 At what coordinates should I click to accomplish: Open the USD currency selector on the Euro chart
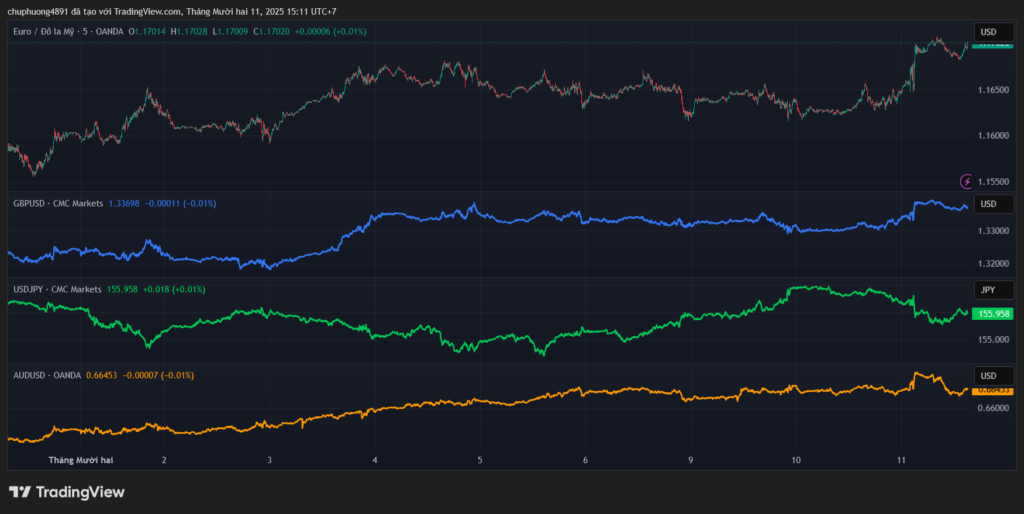tap(988, 32)
